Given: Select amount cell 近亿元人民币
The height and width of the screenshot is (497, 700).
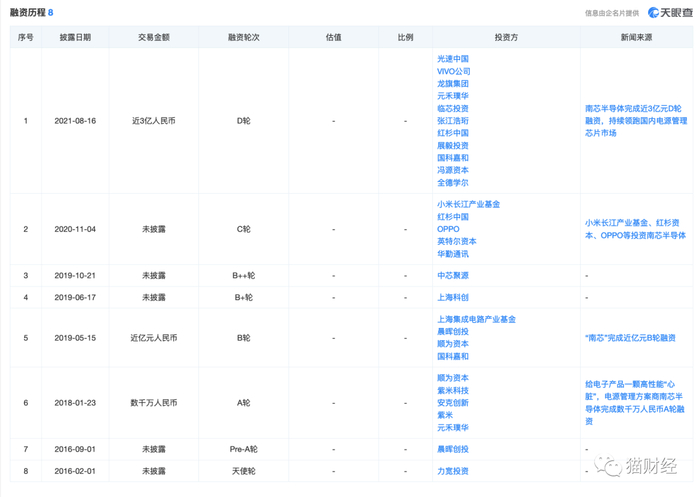Looking at the screenshot, I should [154, 338].
